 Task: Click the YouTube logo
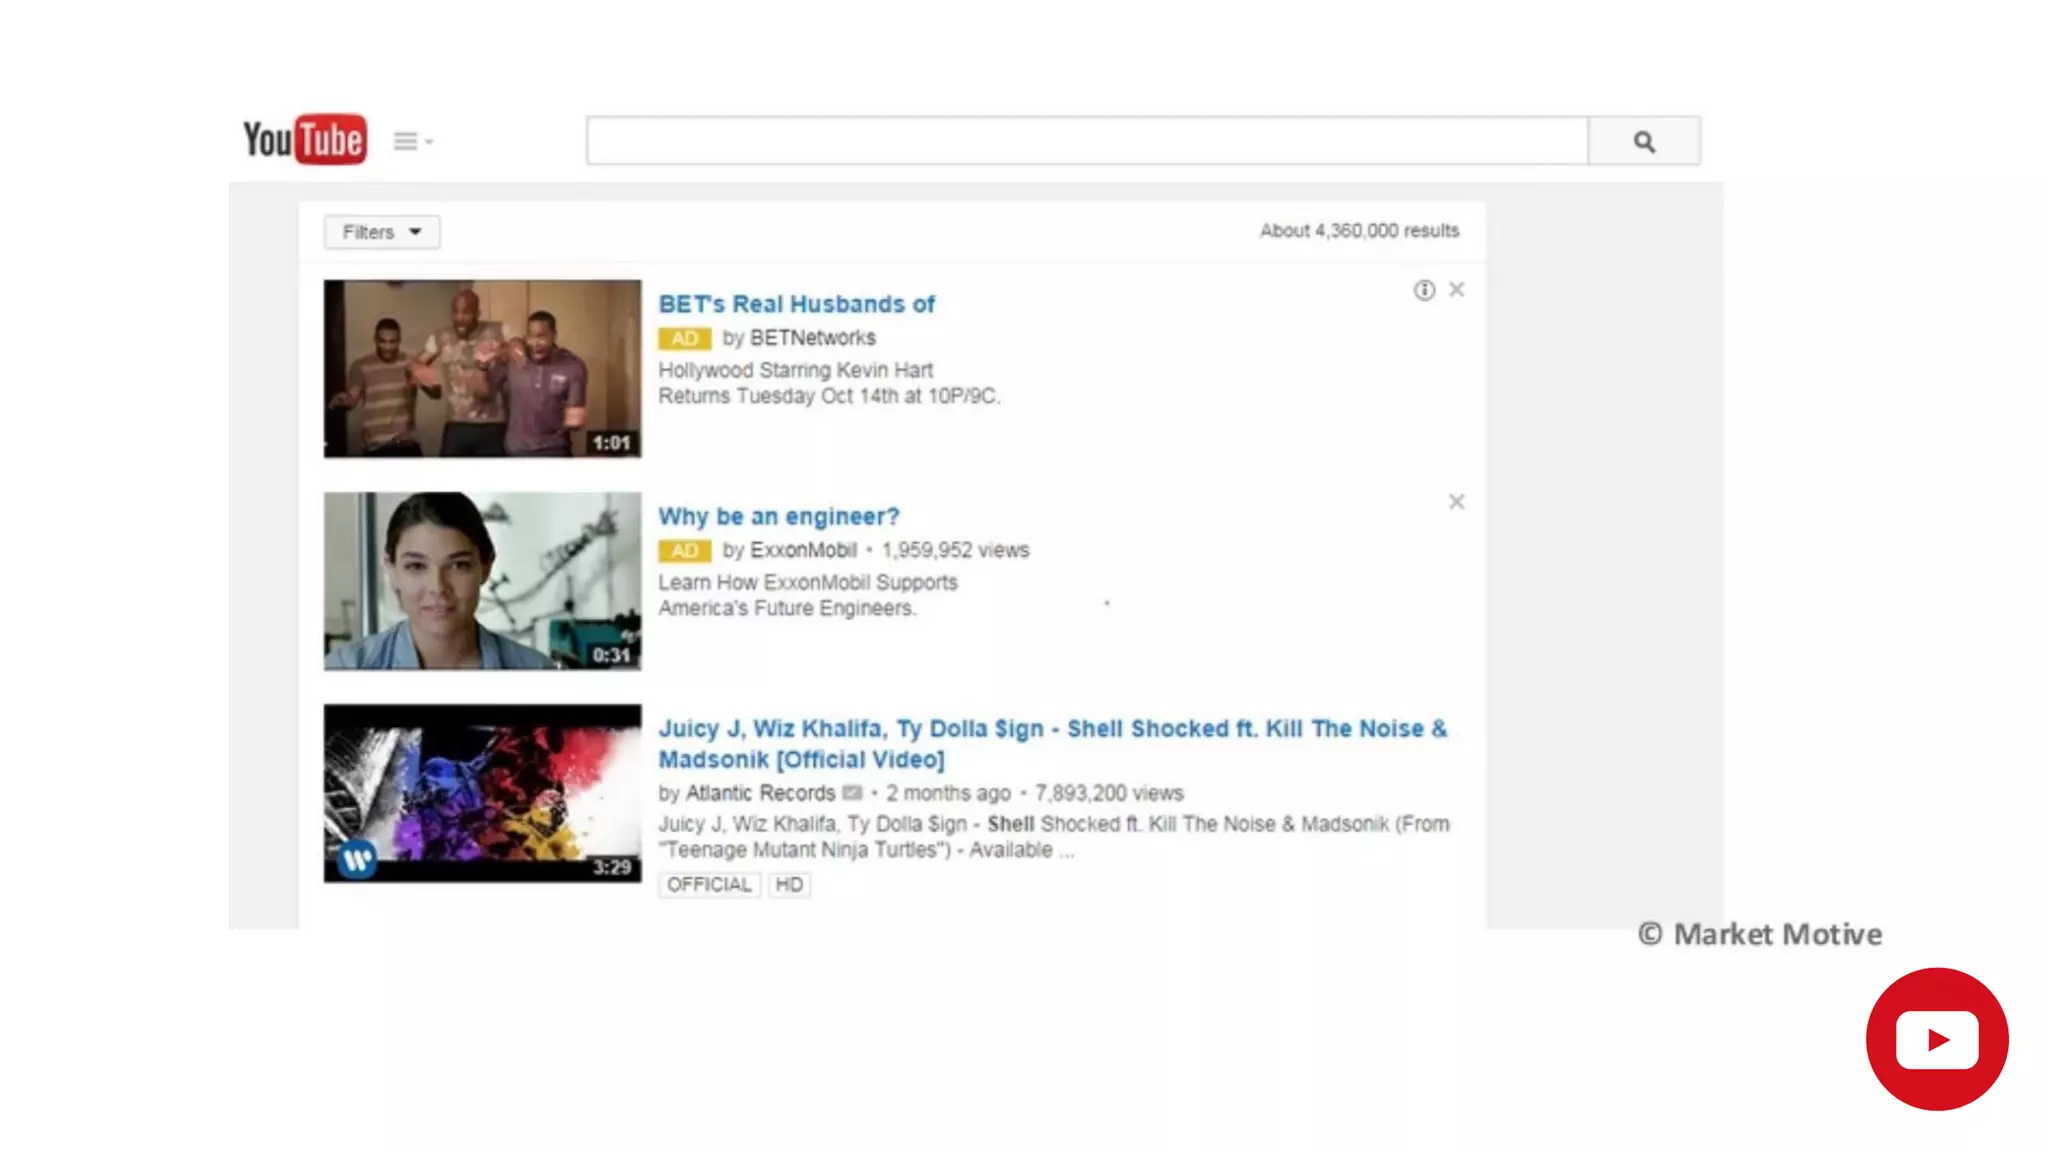tap(305, 139)
